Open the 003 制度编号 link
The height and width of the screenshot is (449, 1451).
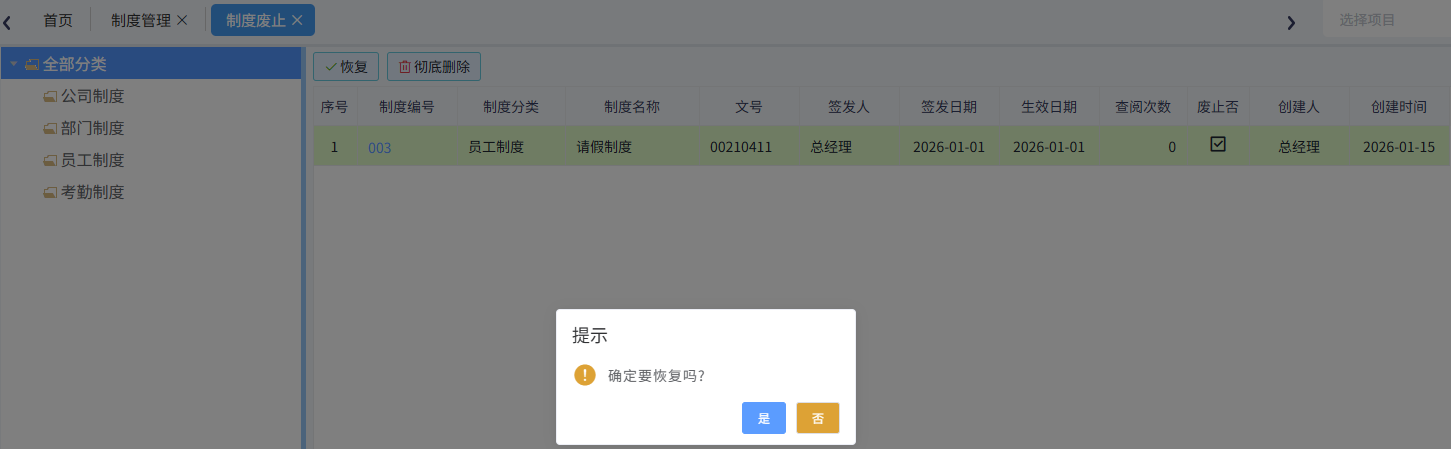pyautogui.click(x=379, y=148)
